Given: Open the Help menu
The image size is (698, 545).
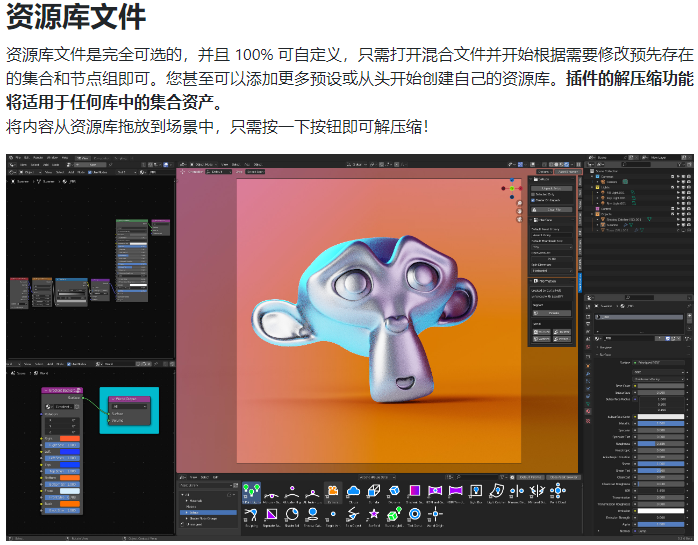Looking at the screenshot, I should 65,158.
